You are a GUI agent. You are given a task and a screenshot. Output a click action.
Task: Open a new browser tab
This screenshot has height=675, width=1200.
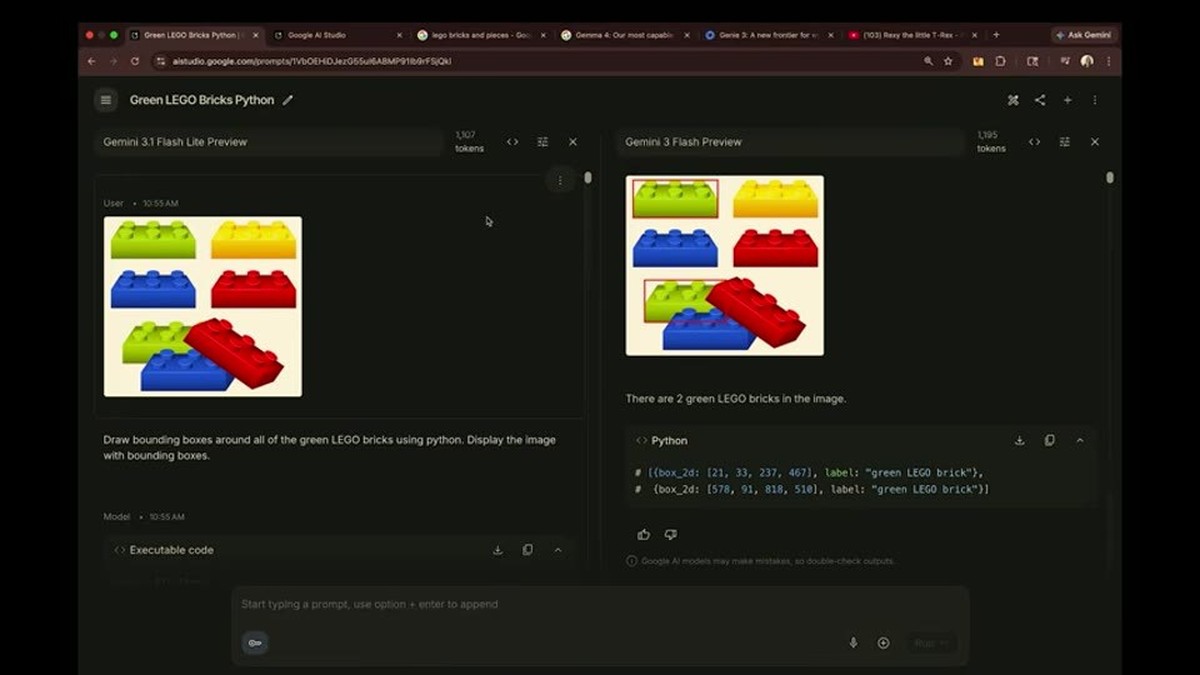tap(995, 35)
